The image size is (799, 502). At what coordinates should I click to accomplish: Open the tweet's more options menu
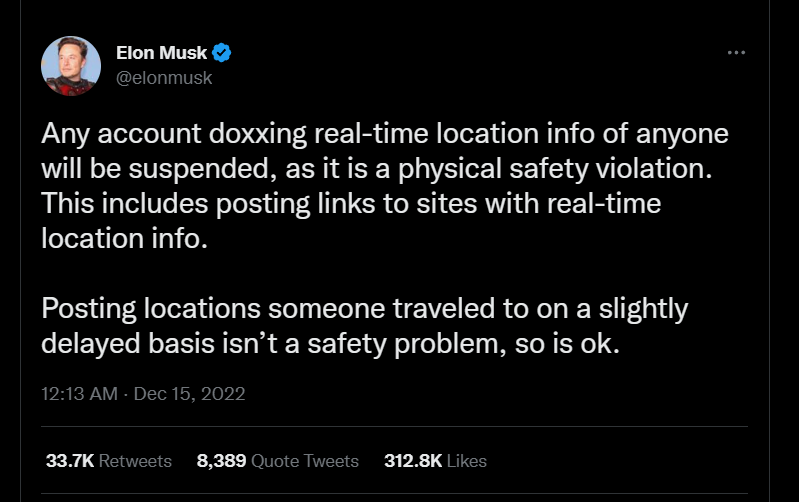point(736,53)
